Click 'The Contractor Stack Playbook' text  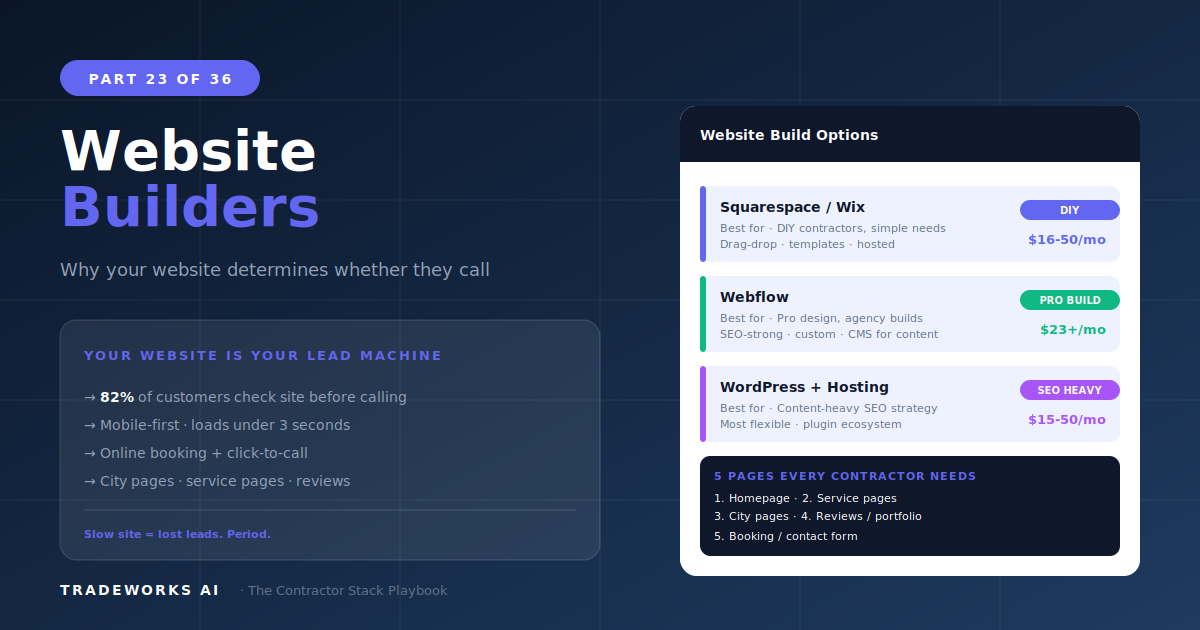[347, 591]
